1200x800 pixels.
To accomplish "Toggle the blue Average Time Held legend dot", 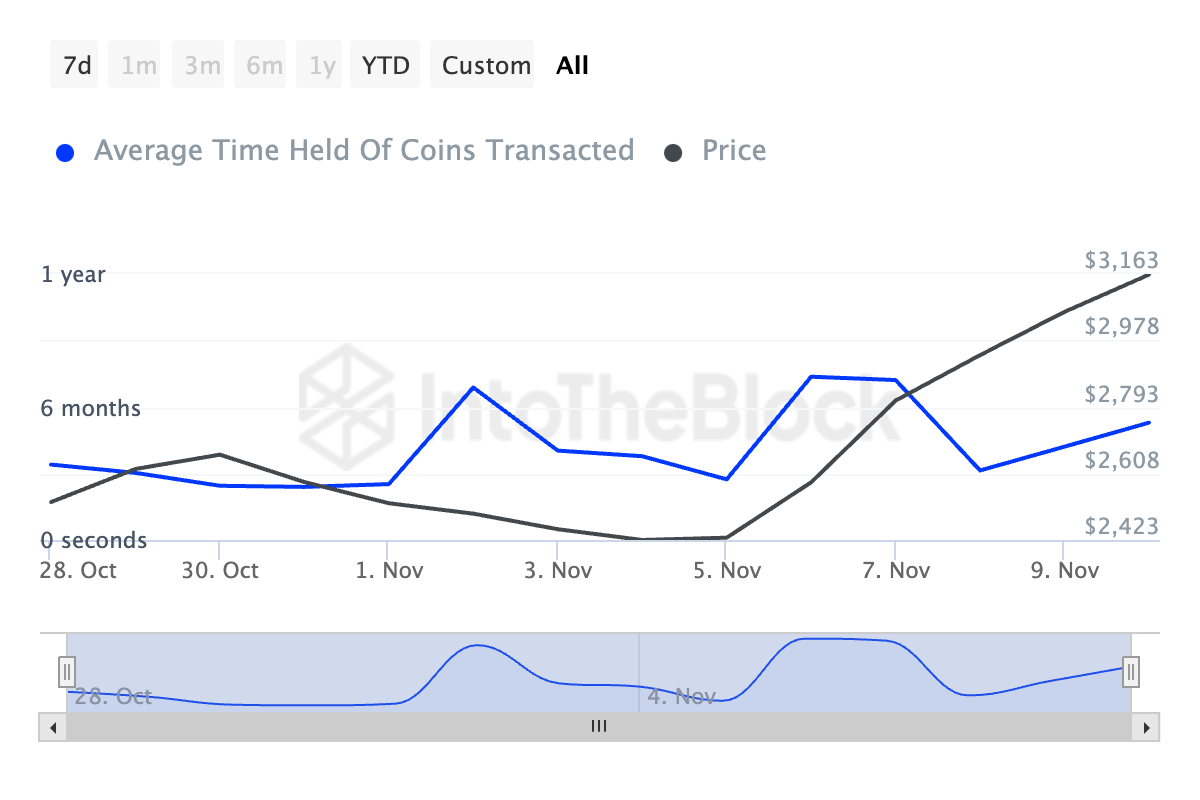I will click(66, 153).
